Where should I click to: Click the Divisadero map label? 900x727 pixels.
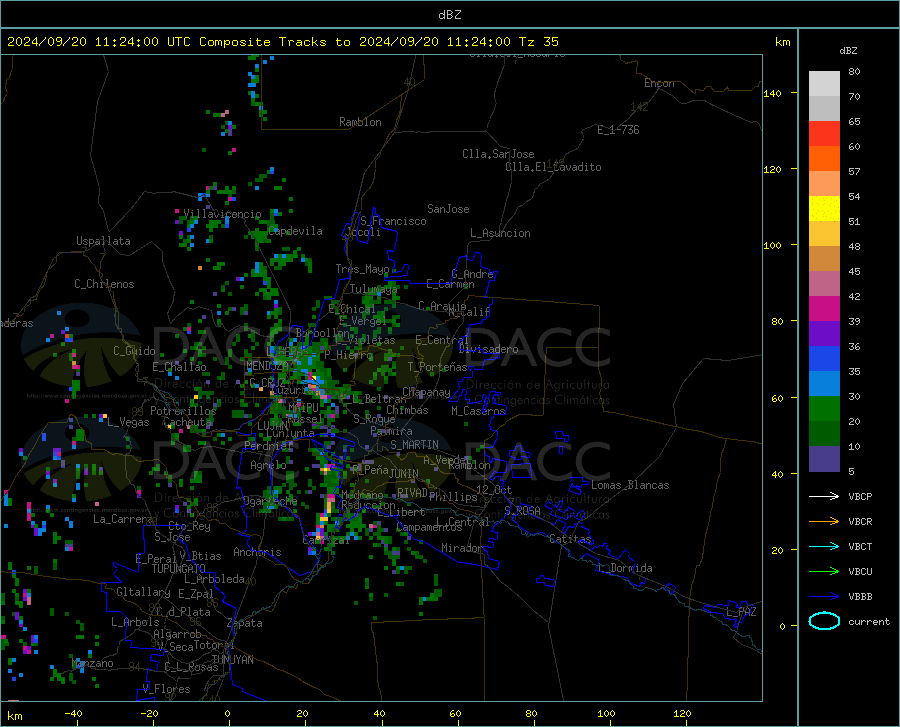488,349
